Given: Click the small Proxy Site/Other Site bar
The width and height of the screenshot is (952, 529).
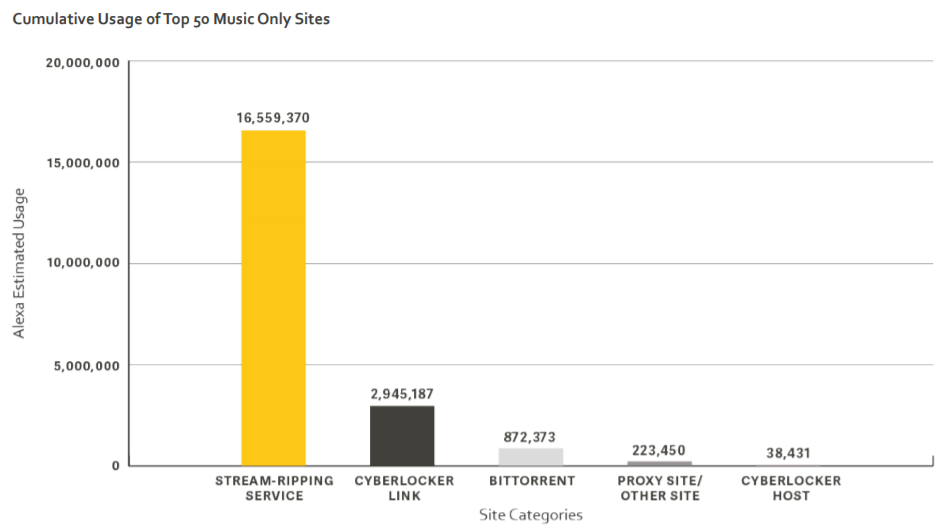Looking at the screenshot, I should 659,463.
